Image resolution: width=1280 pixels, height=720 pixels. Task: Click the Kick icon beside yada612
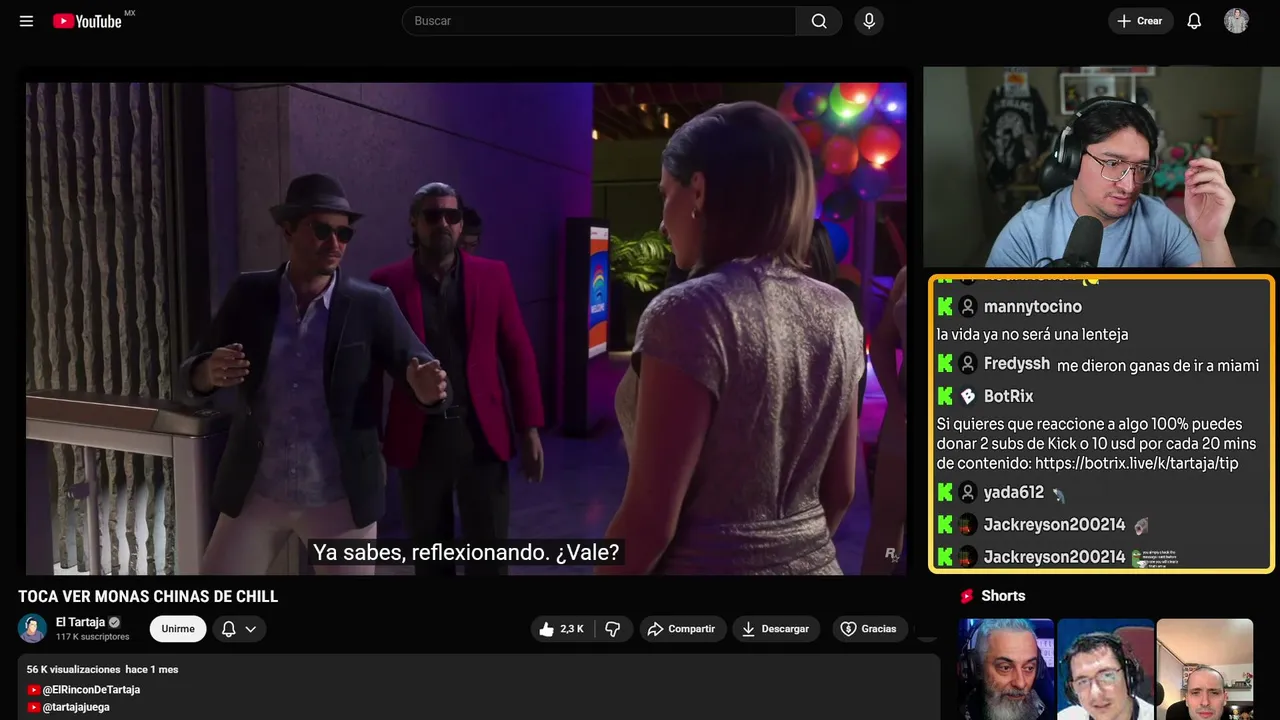click(x=945, y=492)
